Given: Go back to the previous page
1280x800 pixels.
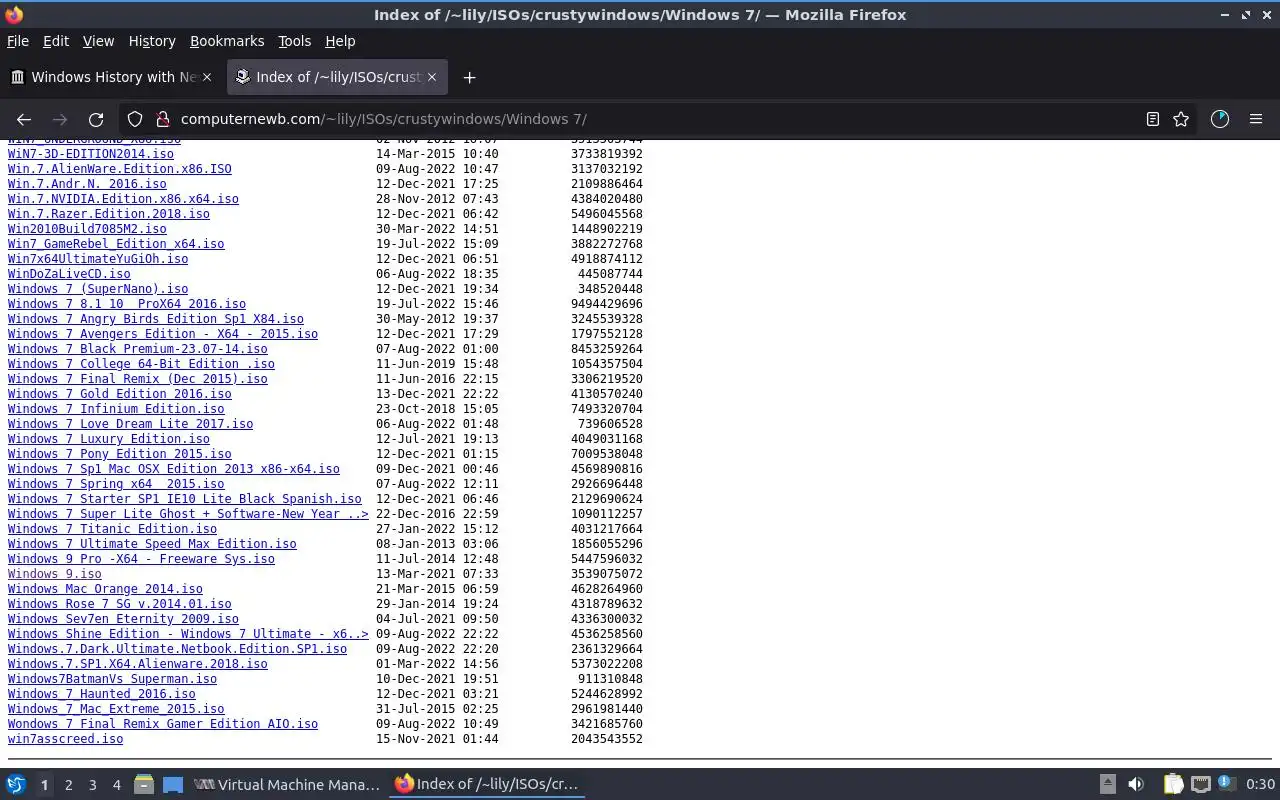Looking at the screenshot, I should click(x=24, y=119).
